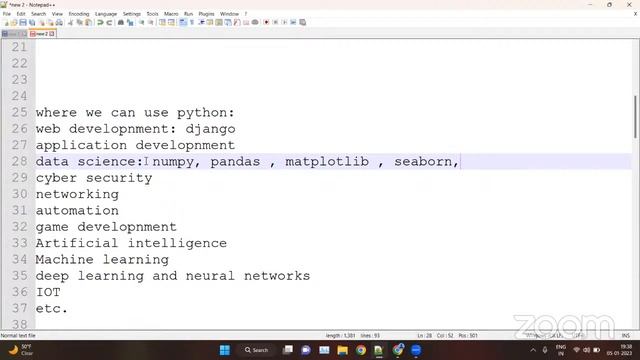Run the macro multiple times icon
Viewport: 640px width, 360px height.
tap(293, 22)
